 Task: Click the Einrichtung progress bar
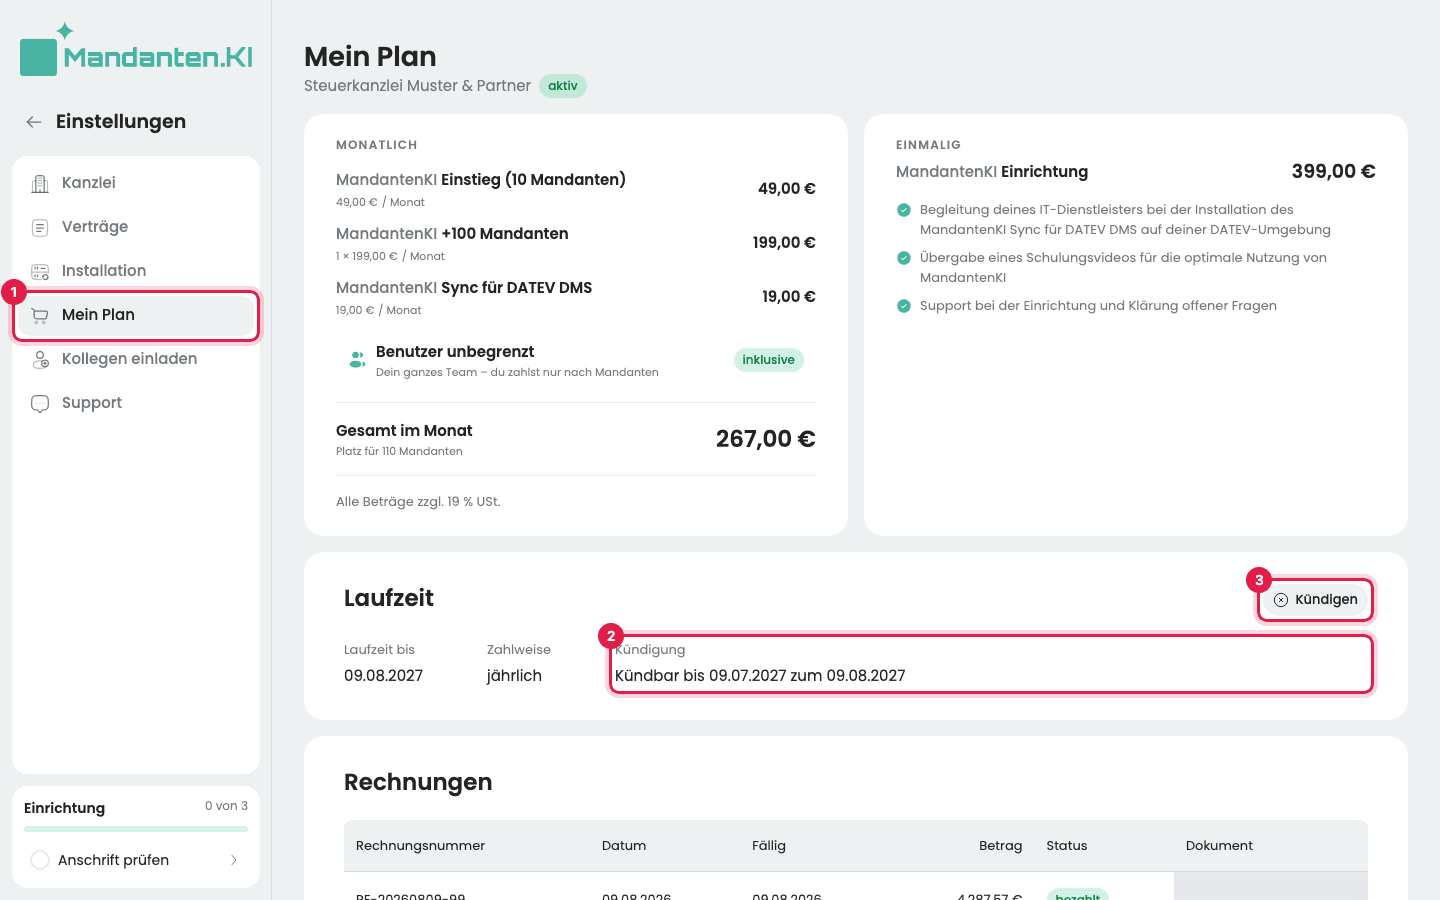pyautogui.click(x=136, y=829)
